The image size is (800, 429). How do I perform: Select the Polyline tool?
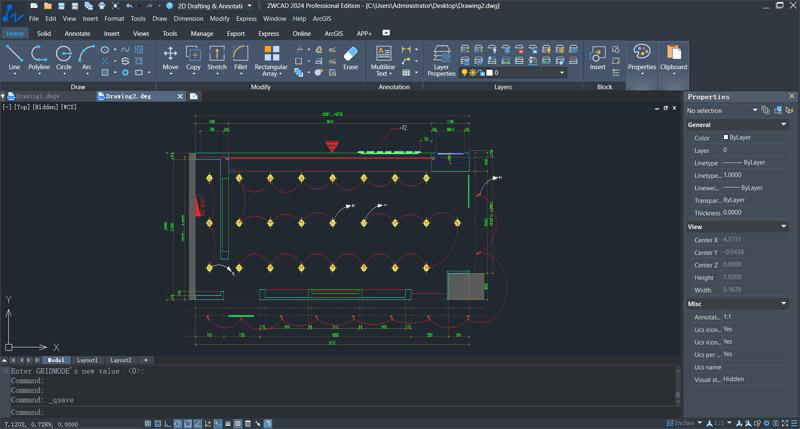(x=39, y=58)
